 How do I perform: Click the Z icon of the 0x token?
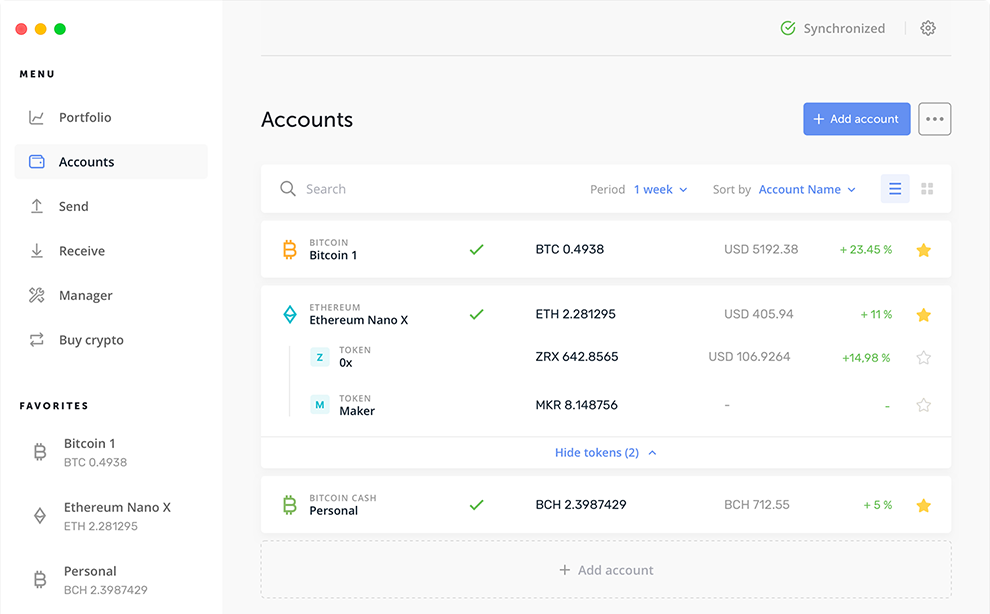pyautogui.click(x=319, y=357)
